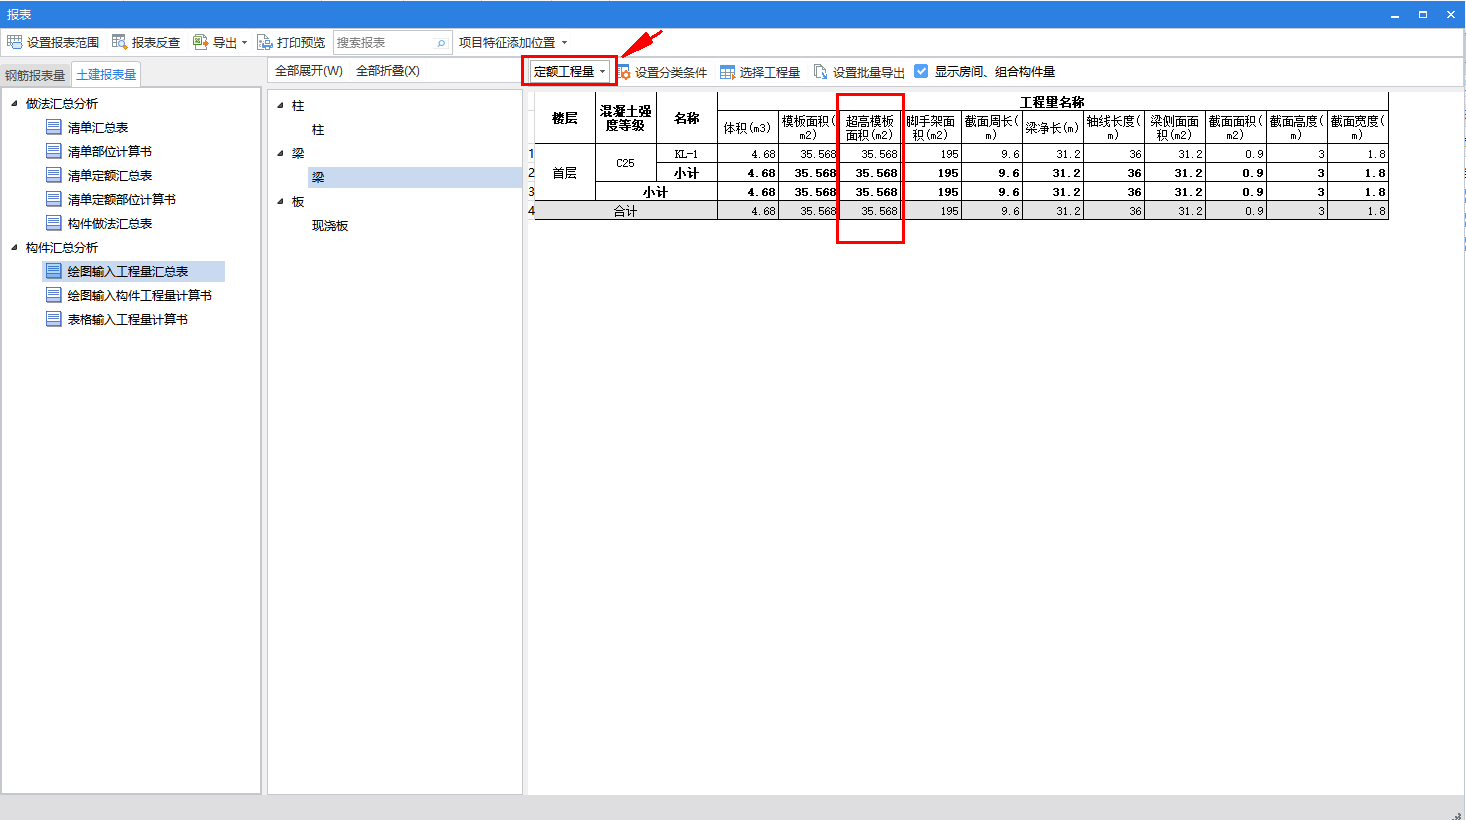Open 构件做法汇总表 report

click(110, 224)
